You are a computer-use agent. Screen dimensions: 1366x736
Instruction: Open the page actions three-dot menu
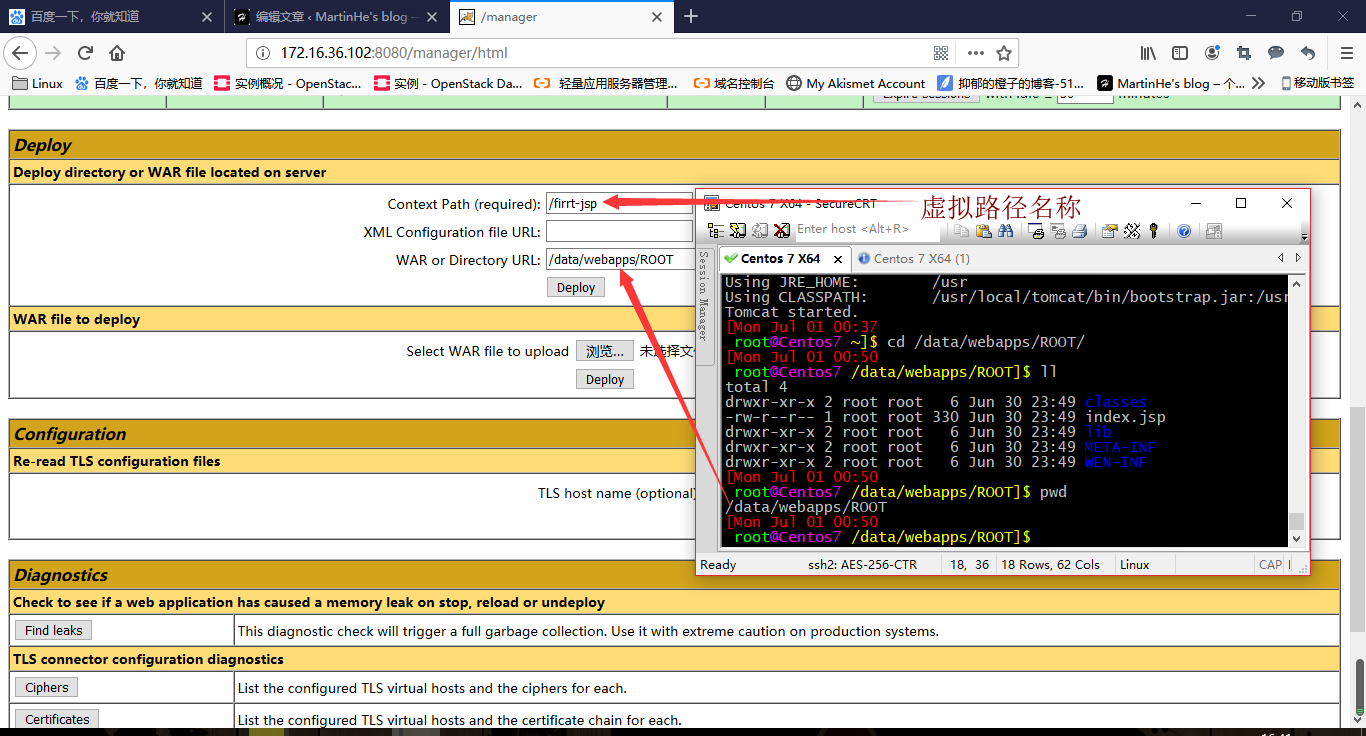974,53
